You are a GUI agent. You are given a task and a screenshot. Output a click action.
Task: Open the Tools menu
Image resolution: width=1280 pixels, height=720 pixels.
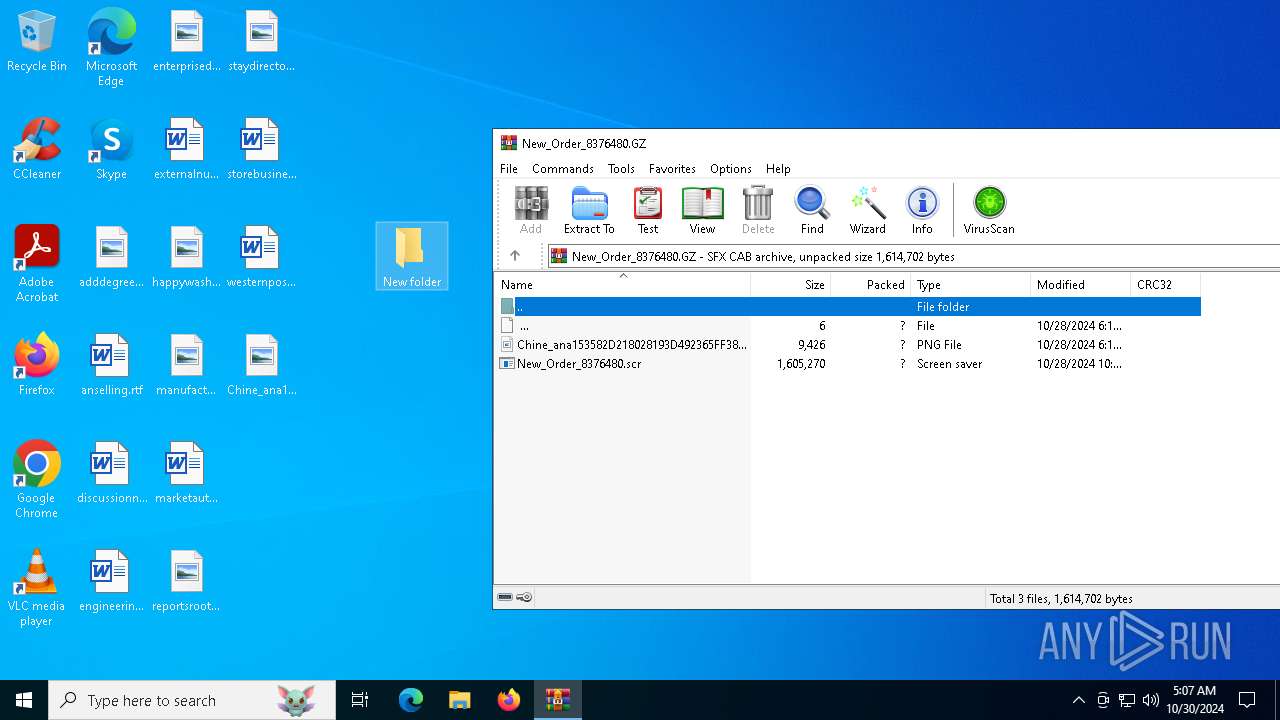pos(621,169)
